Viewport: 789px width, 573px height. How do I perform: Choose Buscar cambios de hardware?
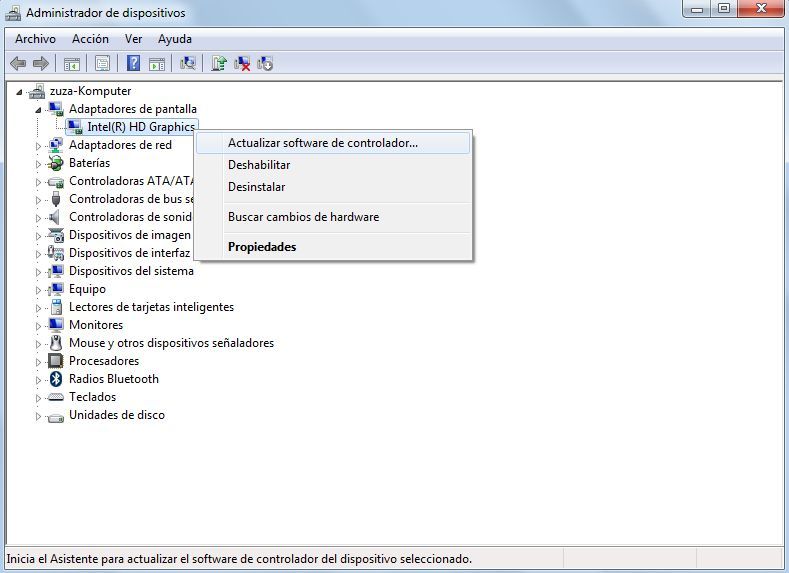[333, 217]
